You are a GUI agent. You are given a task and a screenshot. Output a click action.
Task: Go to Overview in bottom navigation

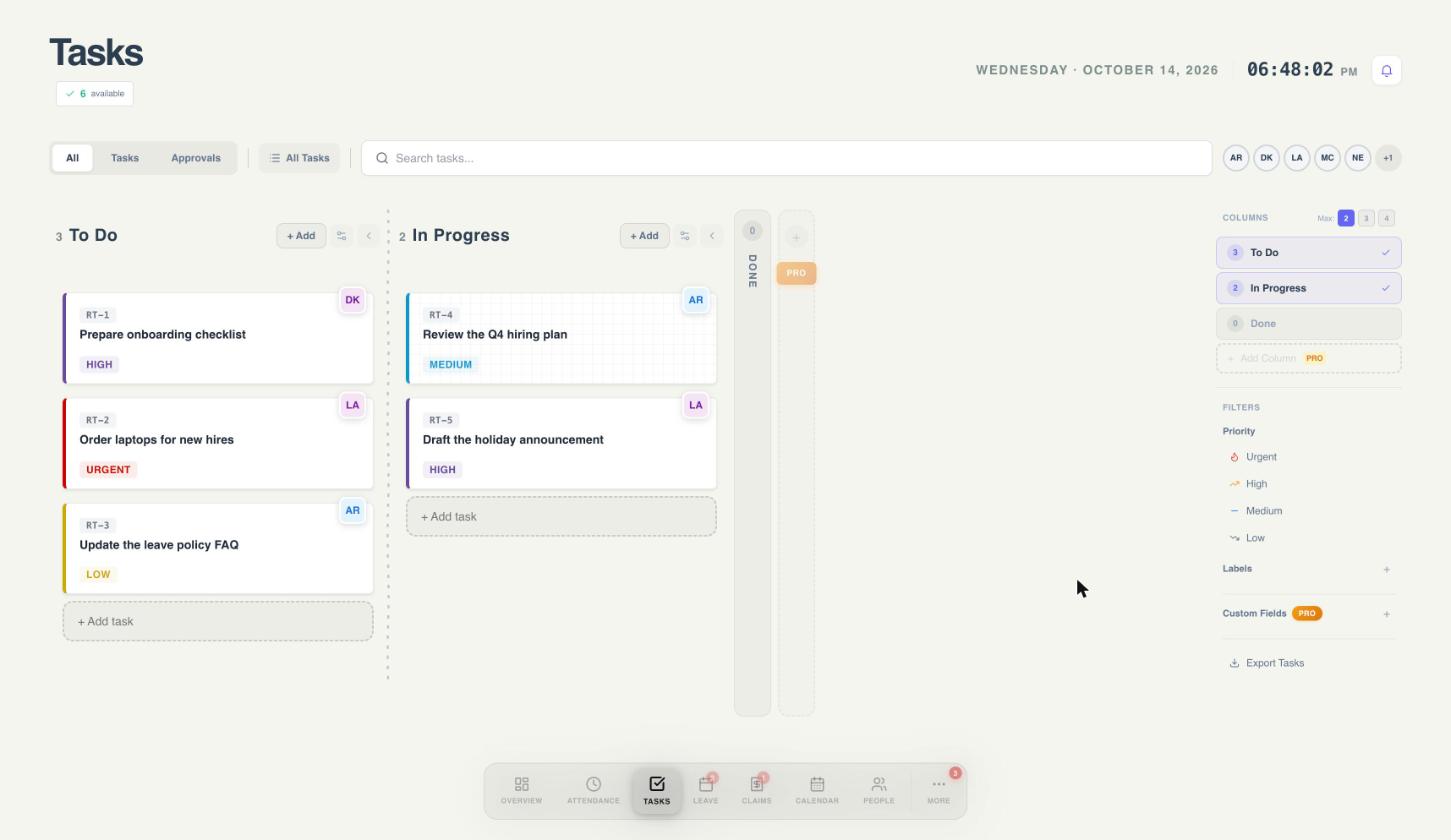point(521,791)
